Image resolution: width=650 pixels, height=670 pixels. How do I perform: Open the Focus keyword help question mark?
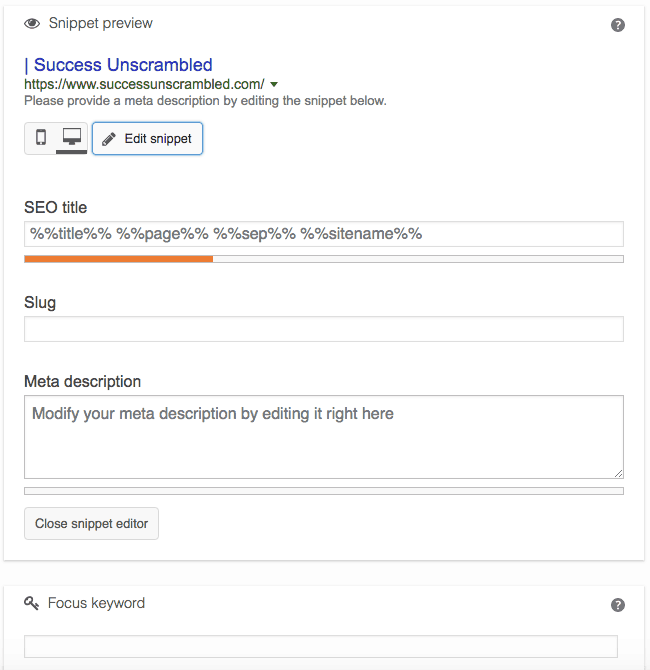click(x=618, y=605)
